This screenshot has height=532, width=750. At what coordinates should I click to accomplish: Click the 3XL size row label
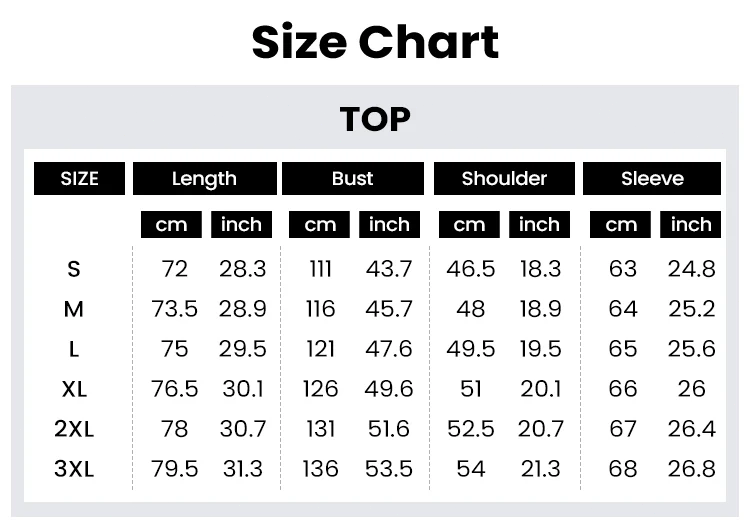(x=74, y=469)
